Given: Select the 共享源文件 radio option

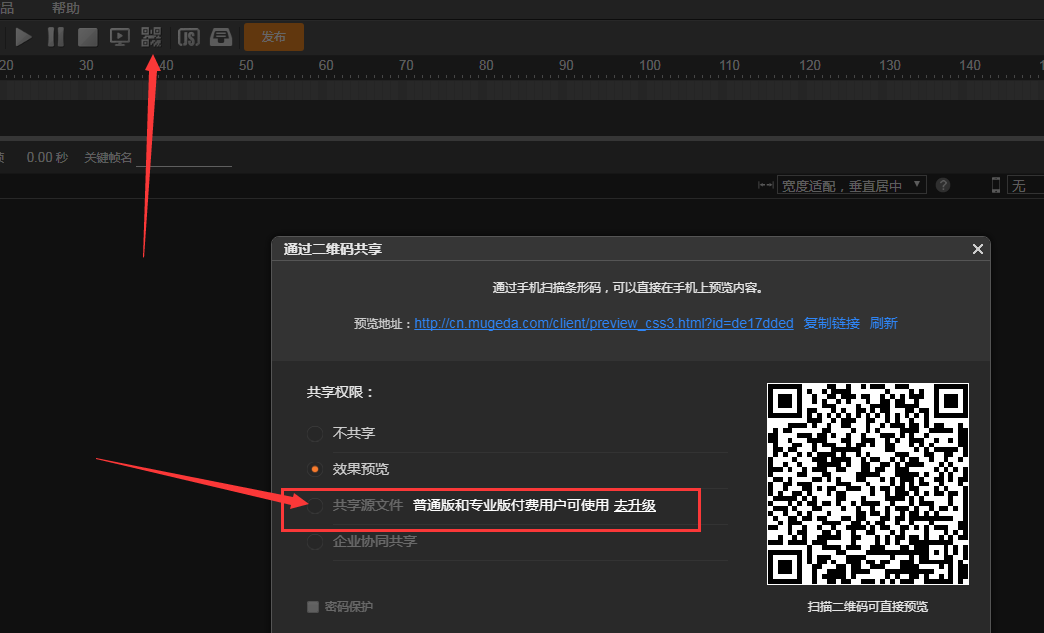Looking at the screenshot, I should click(x=315, y=506).
